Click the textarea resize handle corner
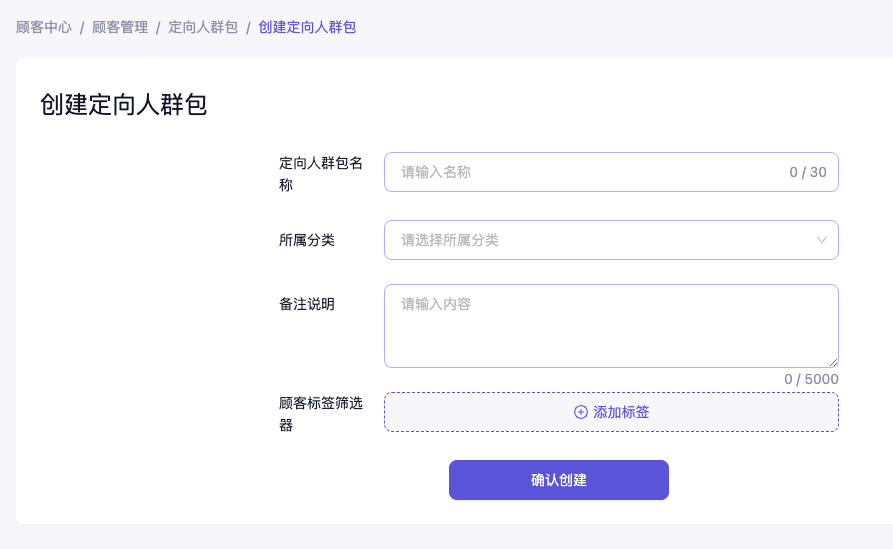Viewport: 893px width, 549px height. click(833, 362)
